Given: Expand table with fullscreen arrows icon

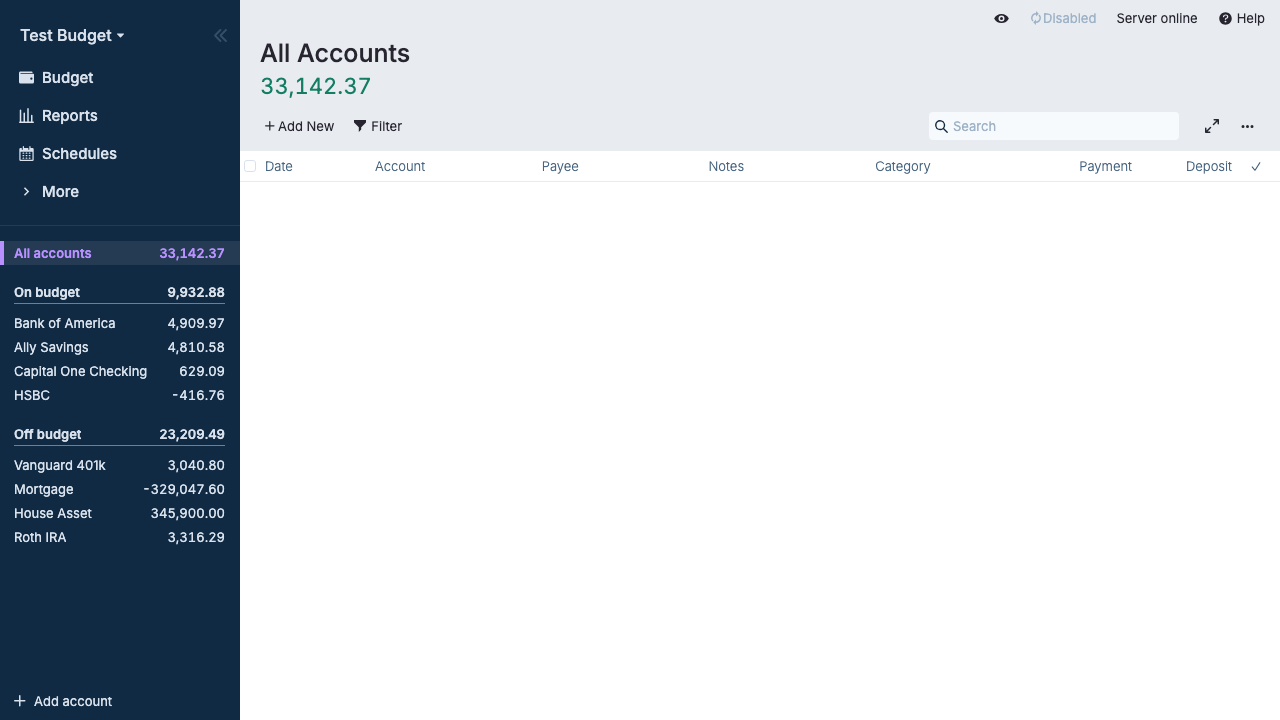Looking at the screenshot, I should point(1212,126).
